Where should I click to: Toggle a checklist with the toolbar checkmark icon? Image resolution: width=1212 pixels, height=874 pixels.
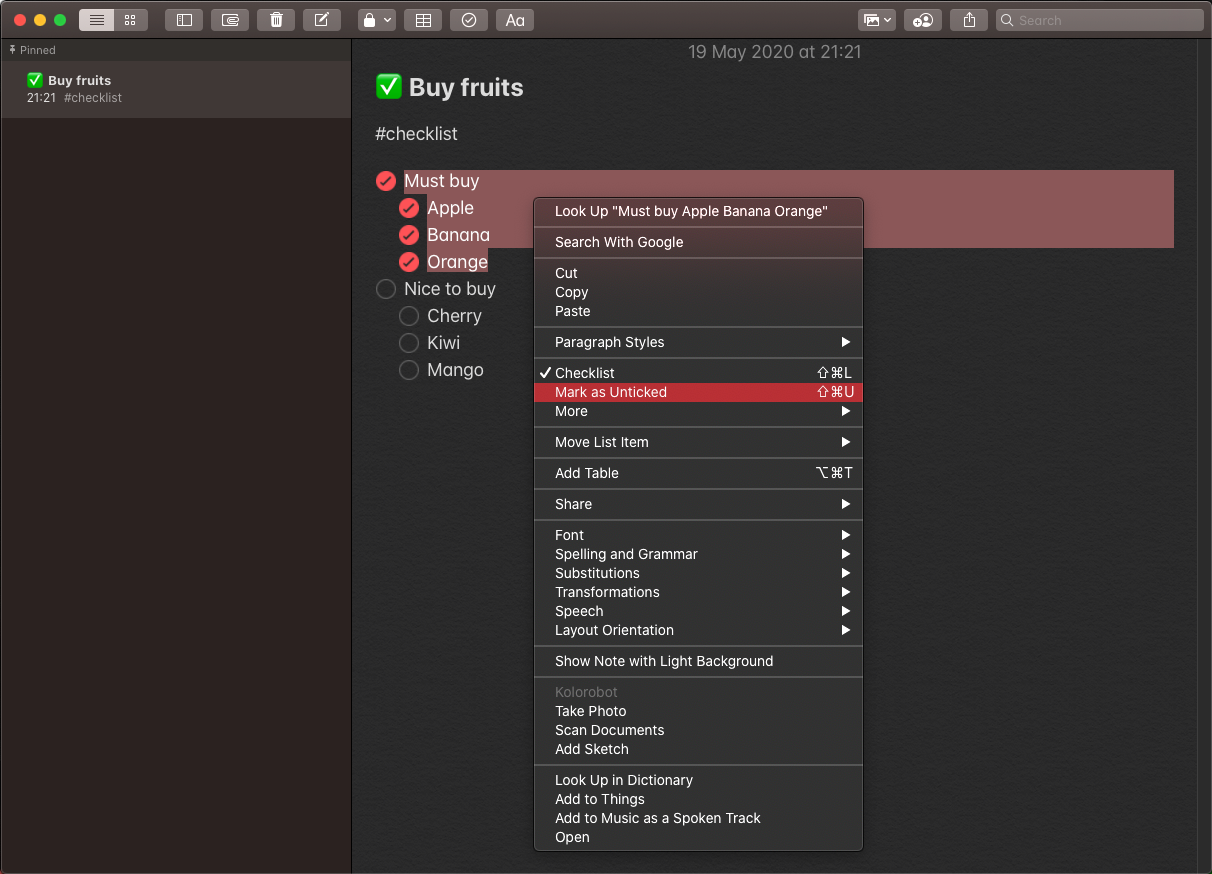(468, 20)
